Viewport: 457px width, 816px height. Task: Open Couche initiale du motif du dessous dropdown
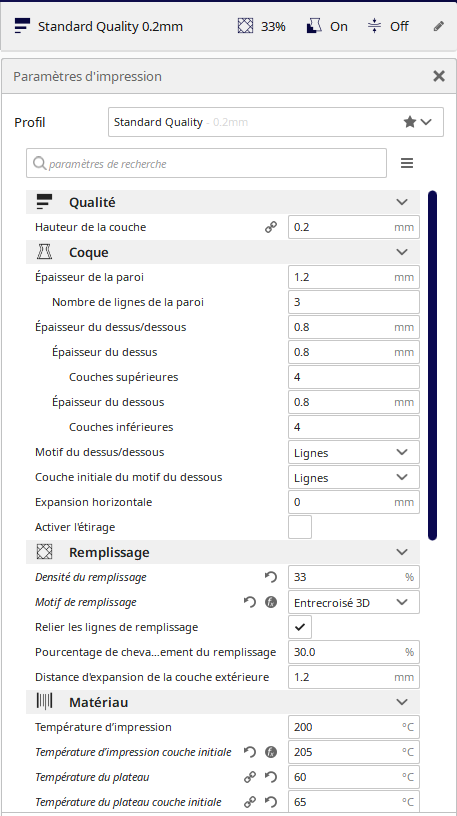354,477
